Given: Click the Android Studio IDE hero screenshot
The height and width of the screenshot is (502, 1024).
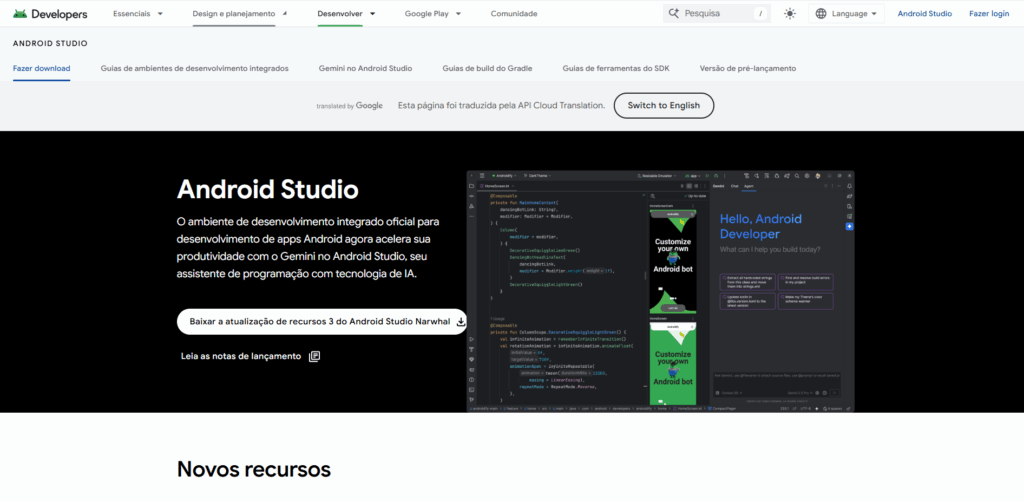Looking at the screenshot, I should 660,291.
